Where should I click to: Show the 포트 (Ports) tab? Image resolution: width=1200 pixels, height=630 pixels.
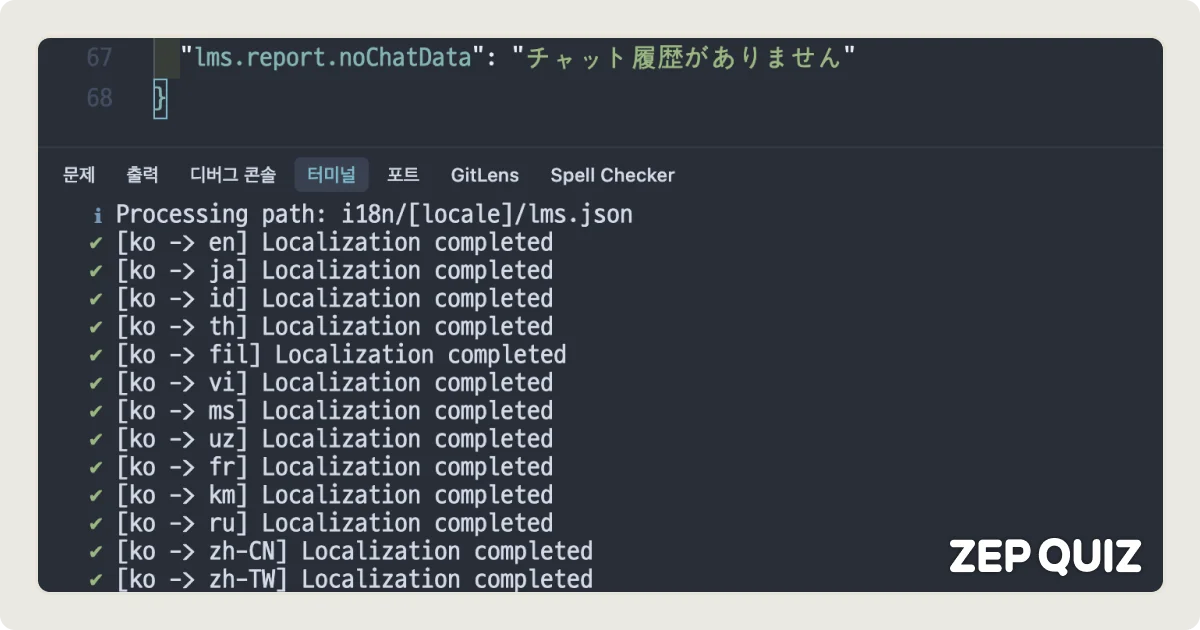pyautogui.click(x=403, y=175)
